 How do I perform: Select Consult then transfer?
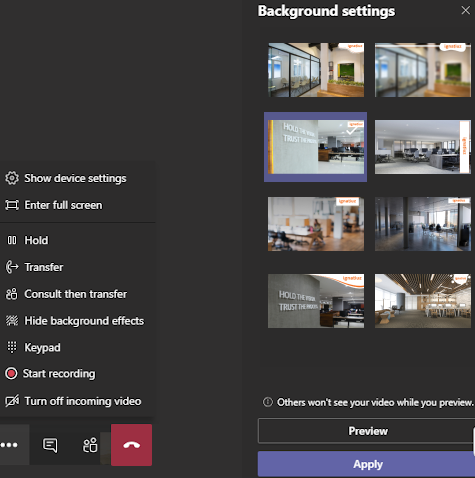[x=66, y=294]
